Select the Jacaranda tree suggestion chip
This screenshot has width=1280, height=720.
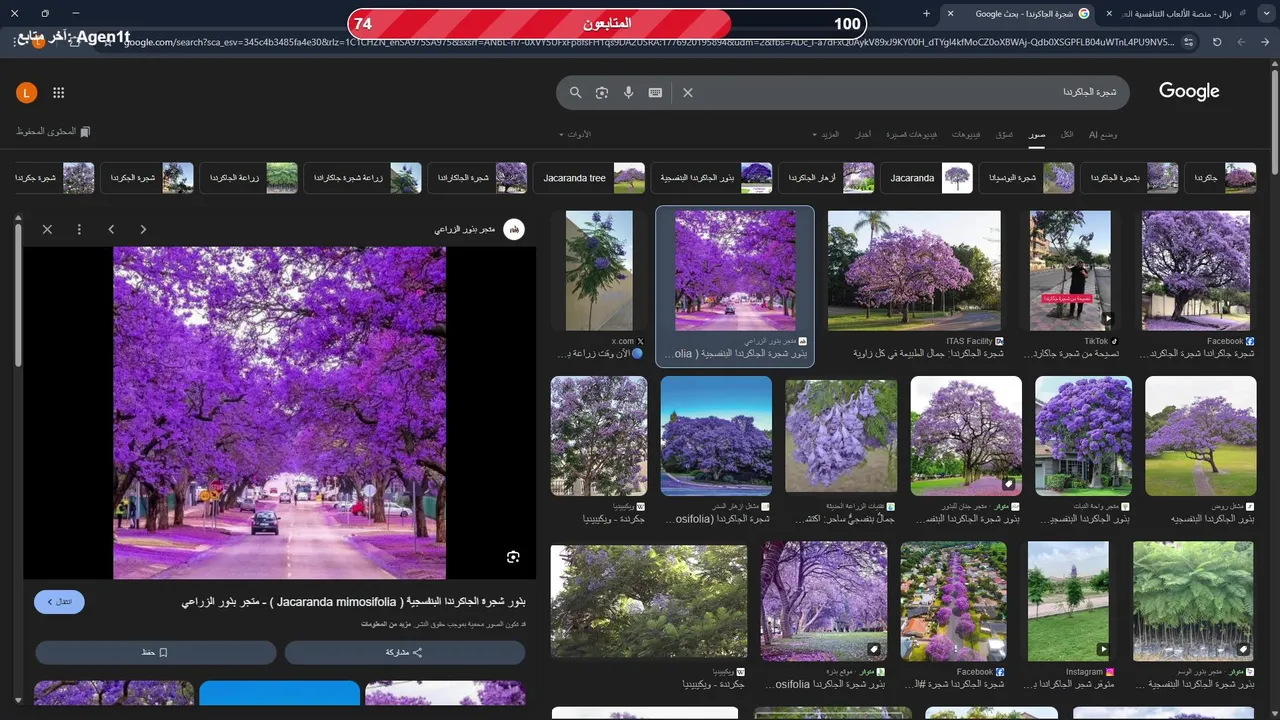click(x=591, y=178)
